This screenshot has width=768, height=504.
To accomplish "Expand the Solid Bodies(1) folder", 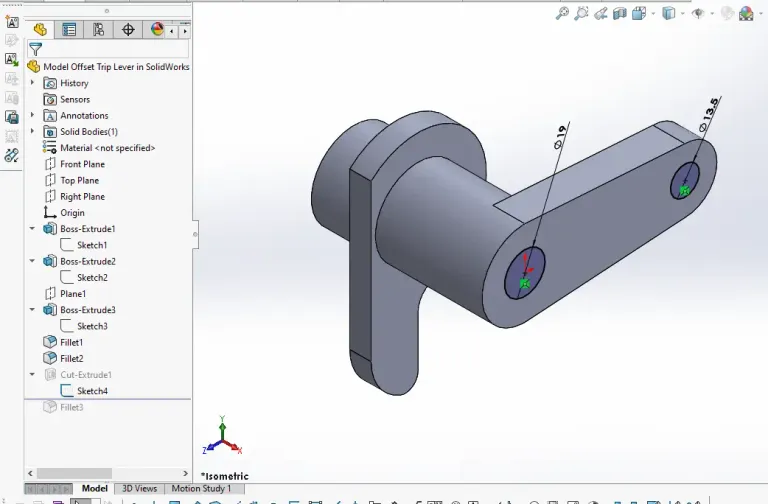I will coord(33,131).
